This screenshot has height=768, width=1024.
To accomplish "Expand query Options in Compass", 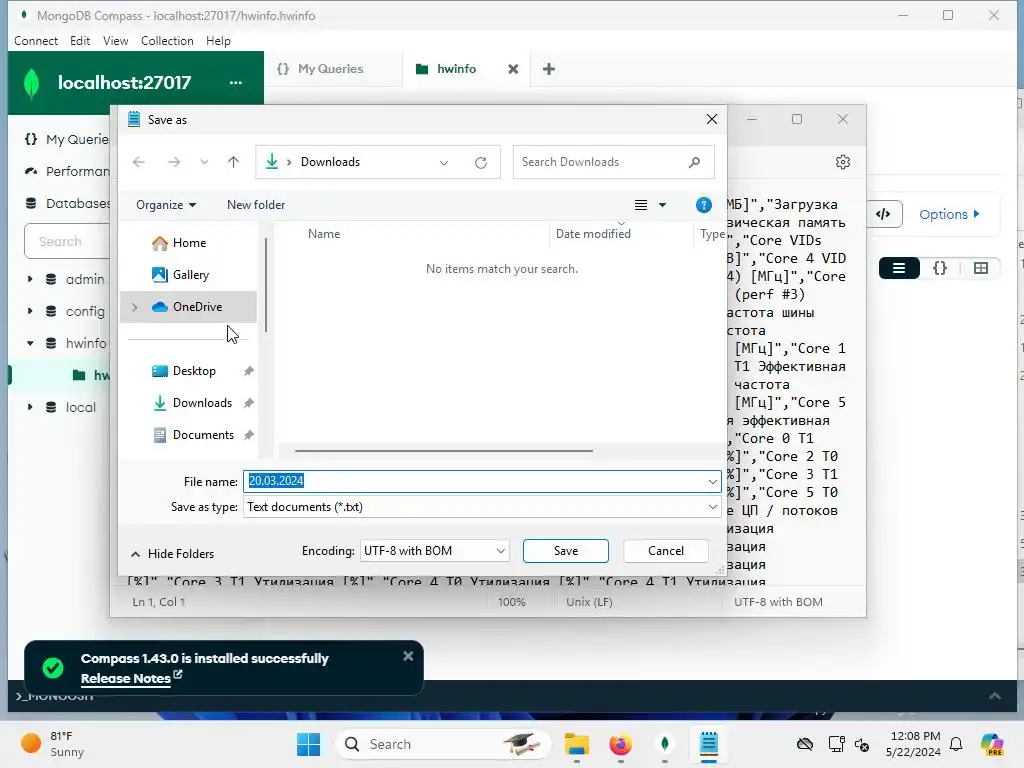I will tap(950, 214).
